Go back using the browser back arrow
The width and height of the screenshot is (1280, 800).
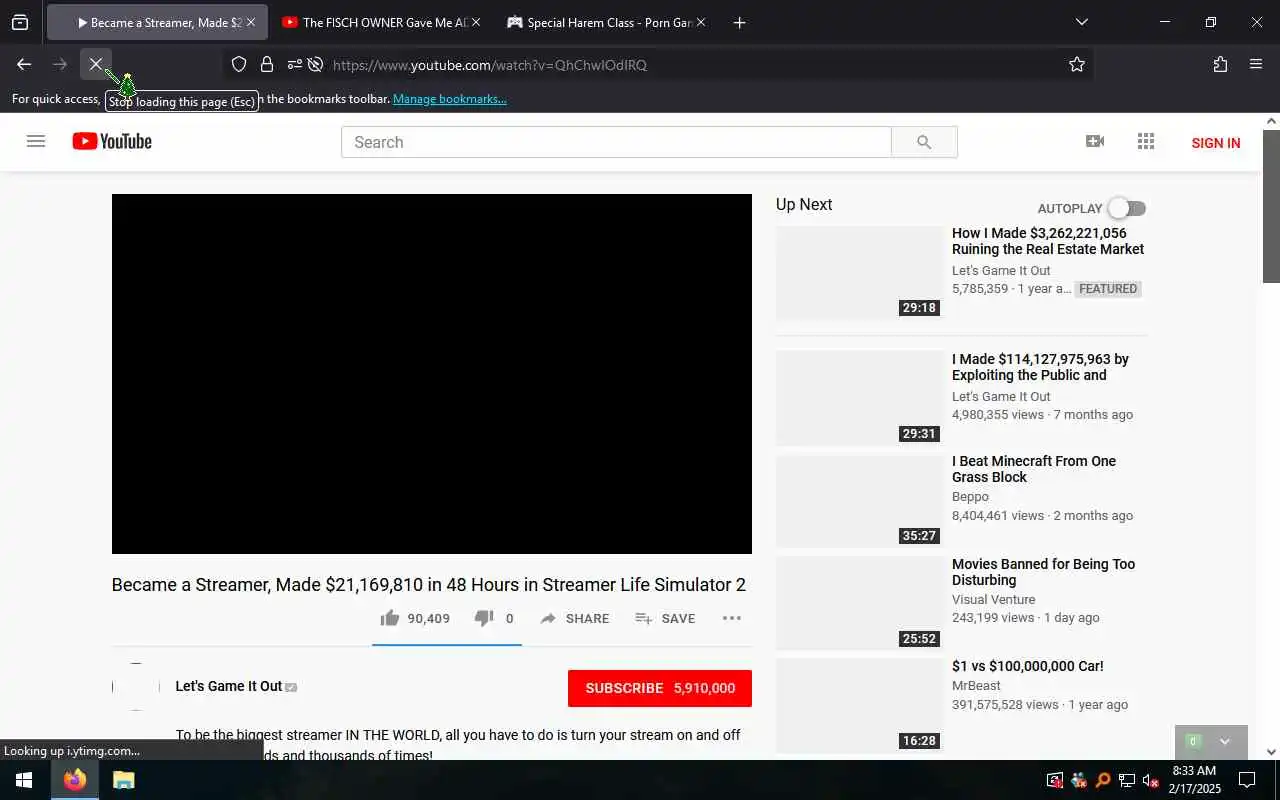click(24, 64)
